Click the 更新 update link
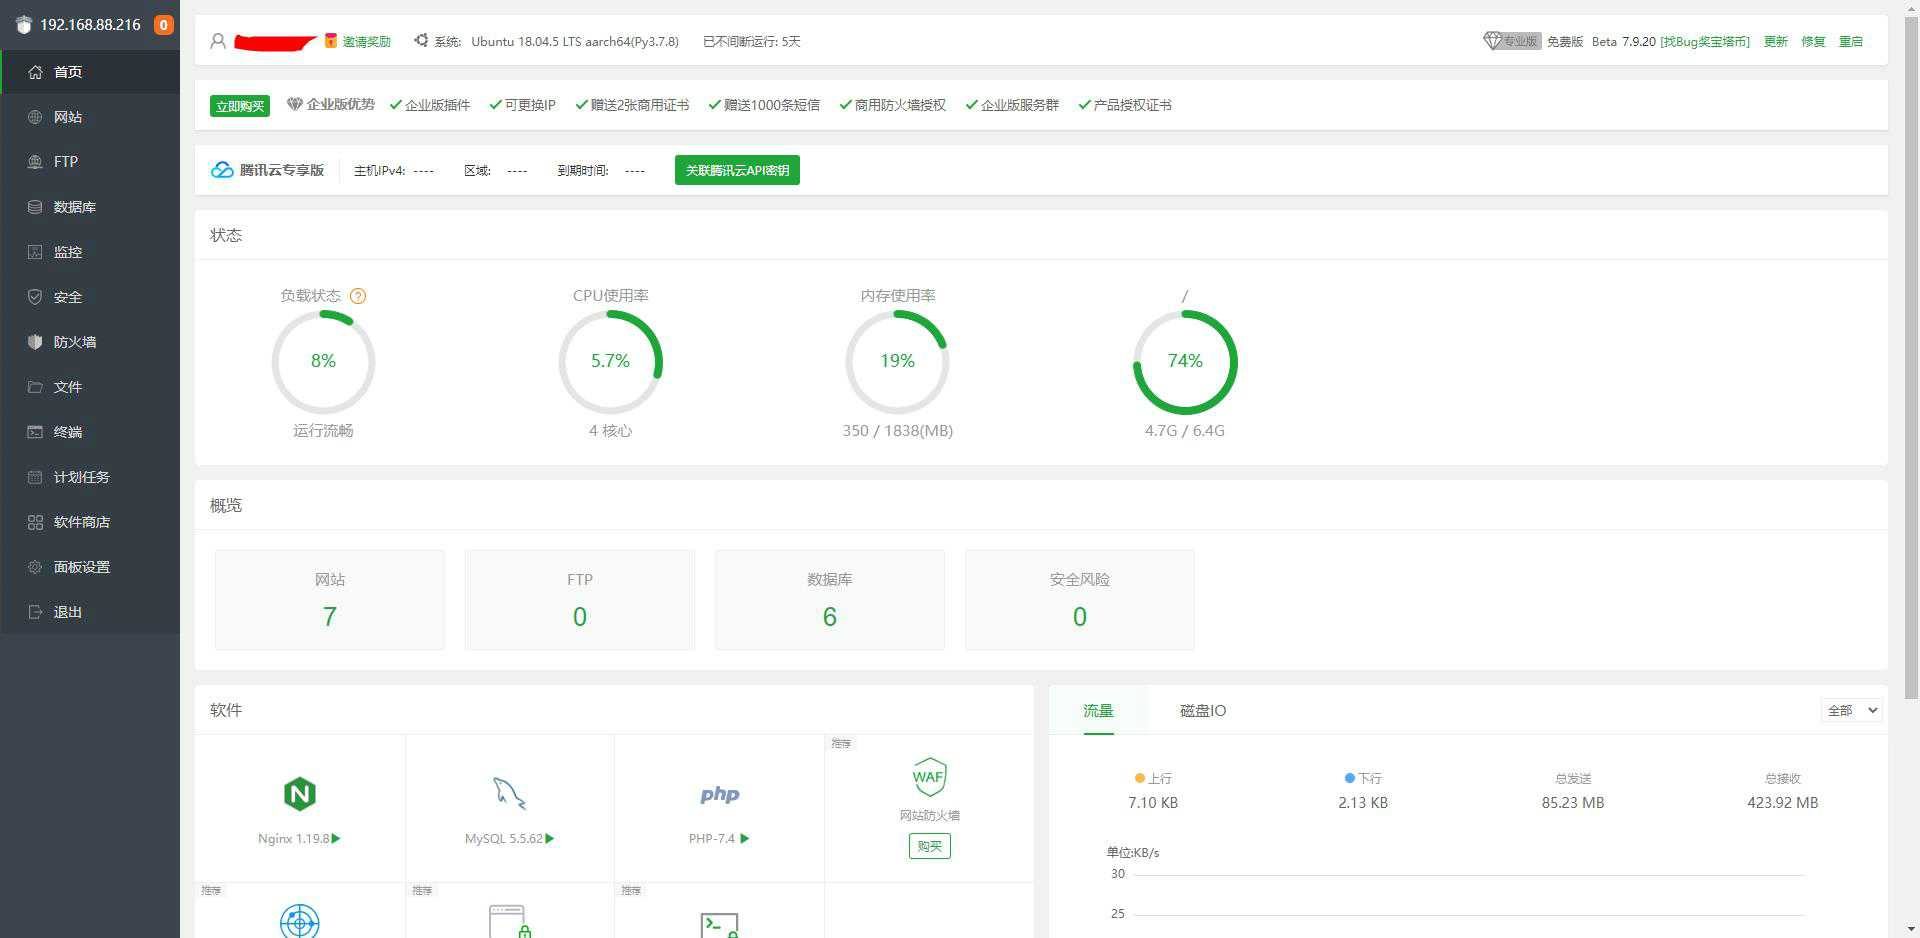Viewport: 1920px width, 938px height. click(1776, 41)
